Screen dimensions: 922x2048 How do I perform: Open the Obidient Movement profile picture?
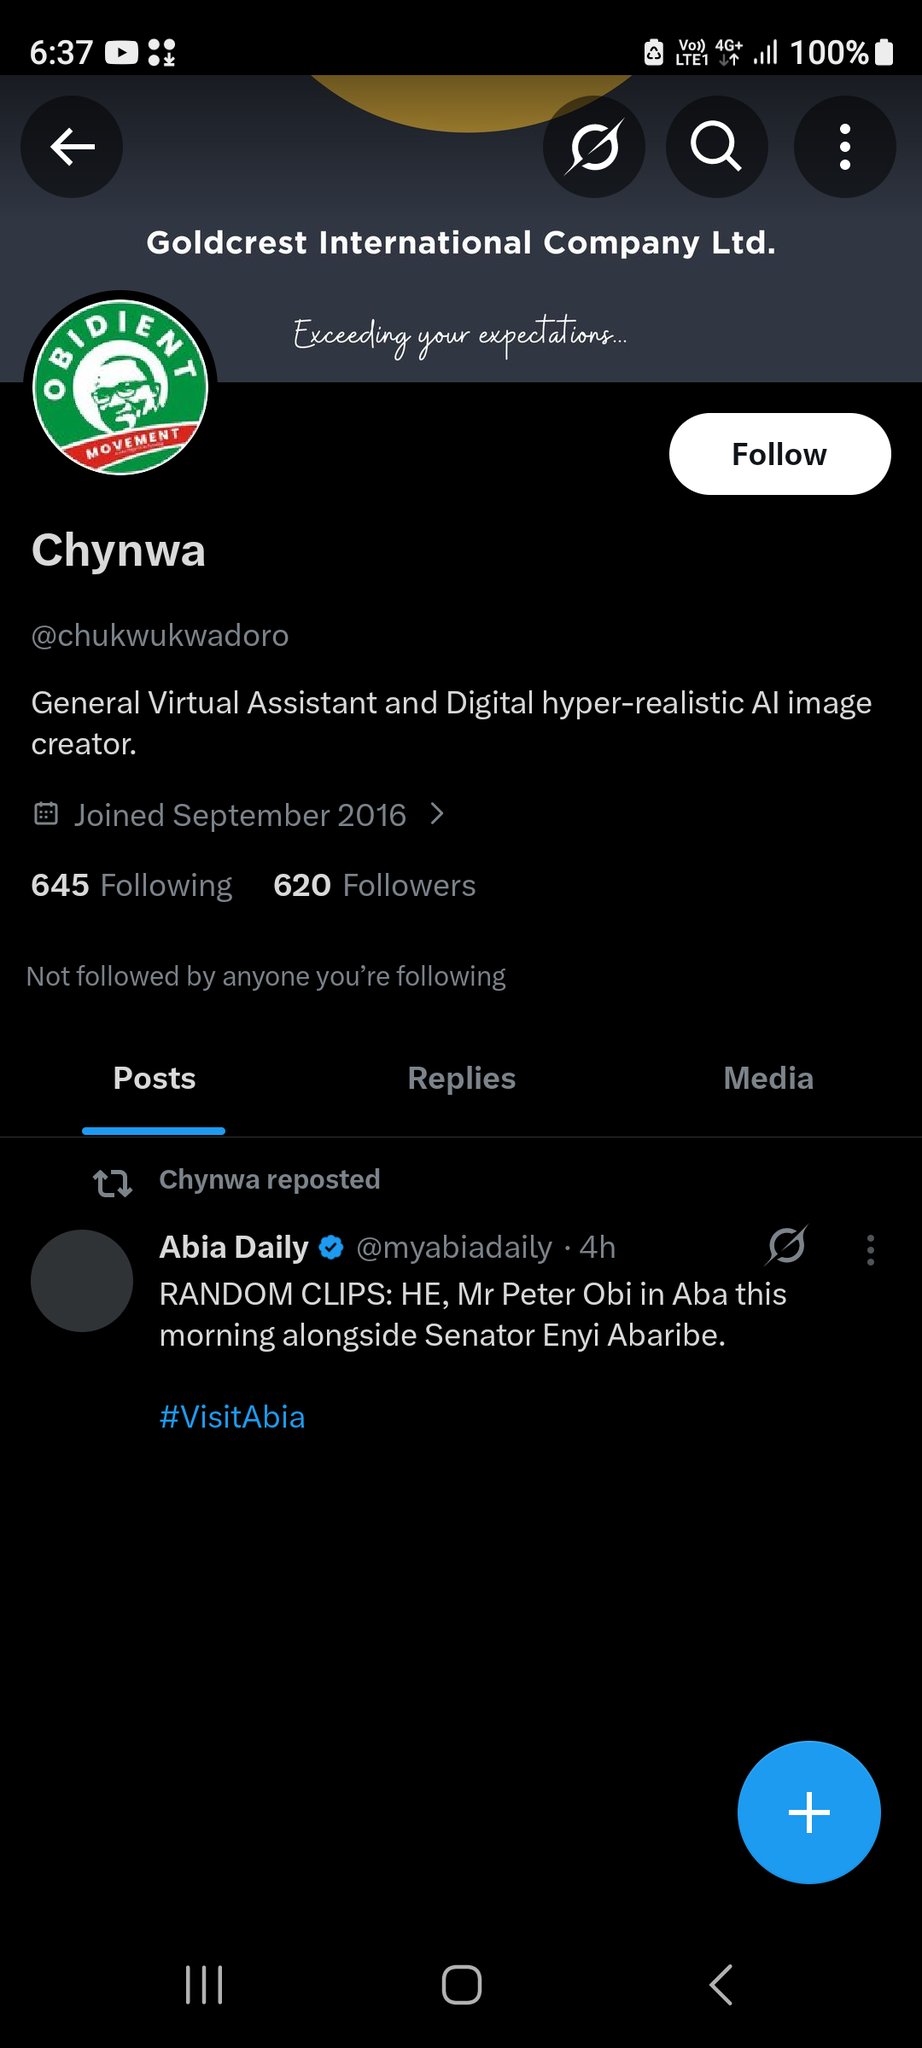click(120, 387)
